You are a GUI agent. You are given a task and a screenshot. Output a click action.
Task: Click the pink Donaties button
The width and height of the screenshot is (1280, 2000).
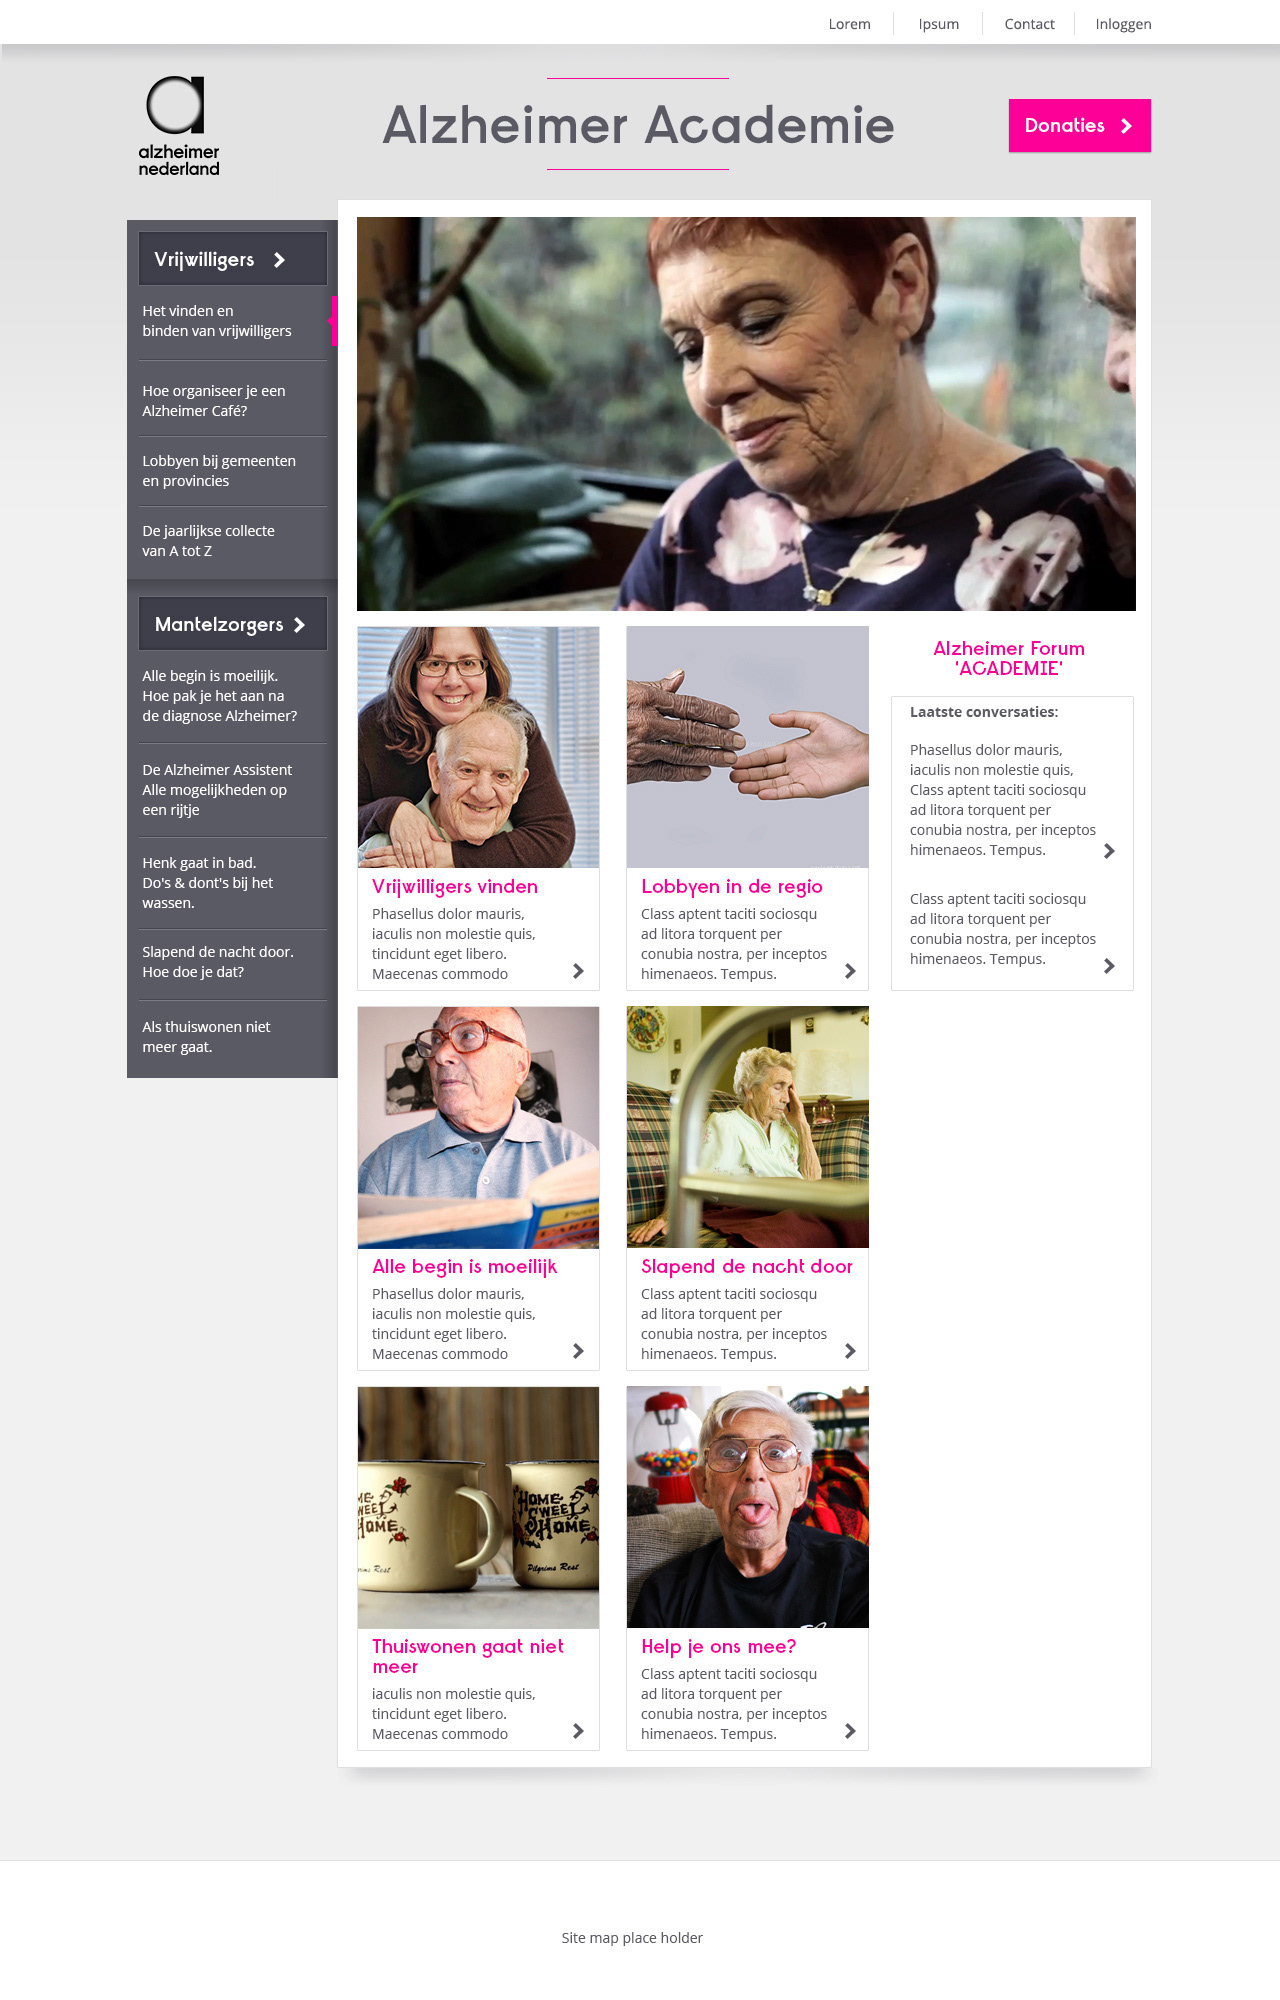point(1080,125)
